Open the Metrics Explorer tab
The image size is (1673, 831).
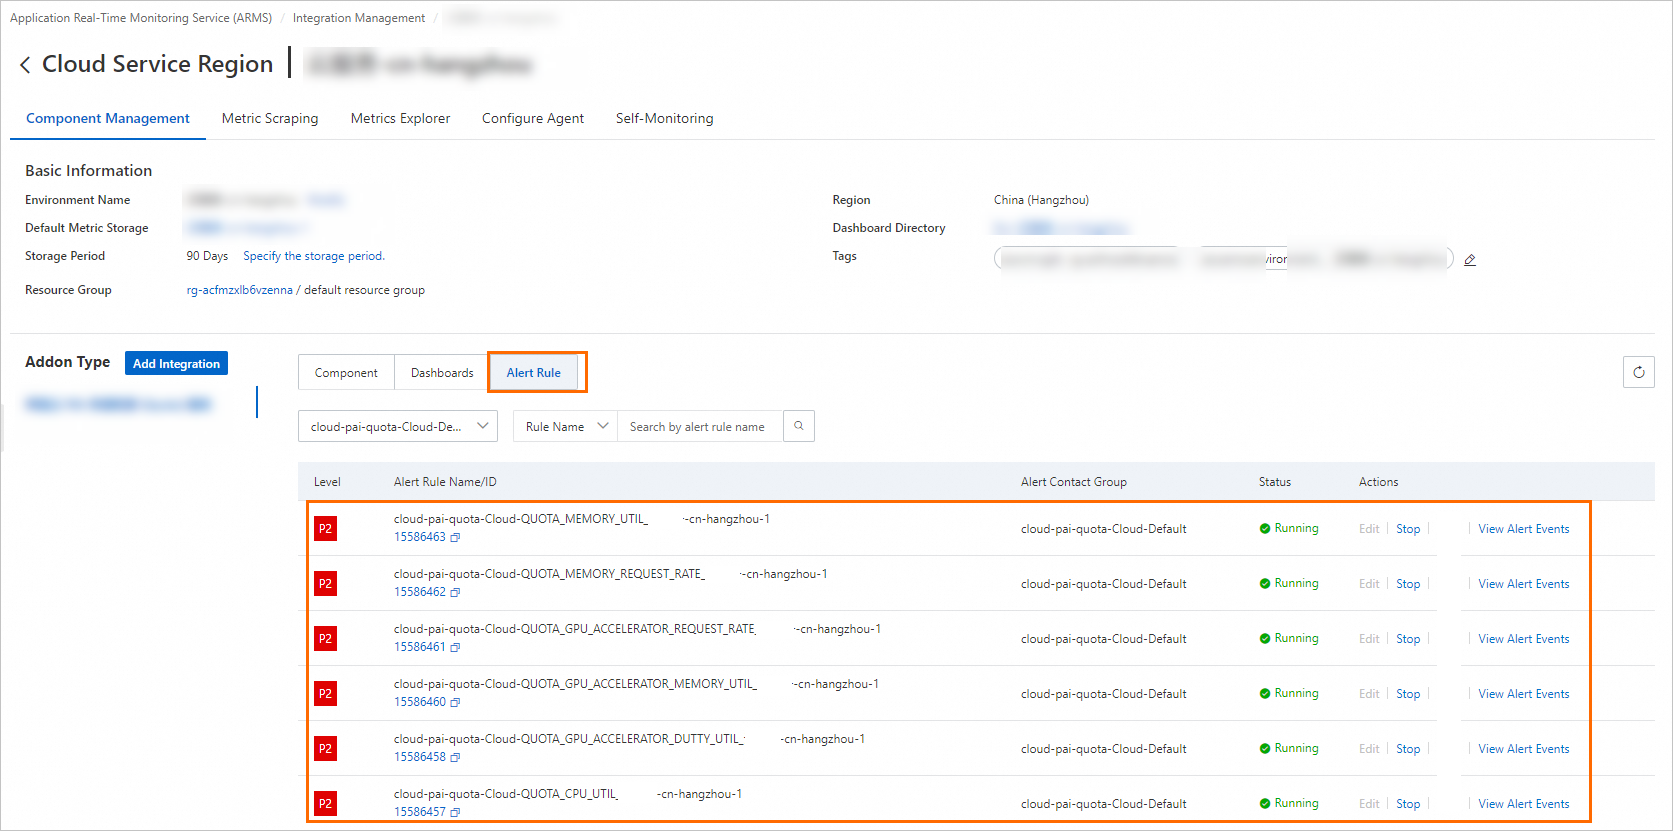(400, 118)
